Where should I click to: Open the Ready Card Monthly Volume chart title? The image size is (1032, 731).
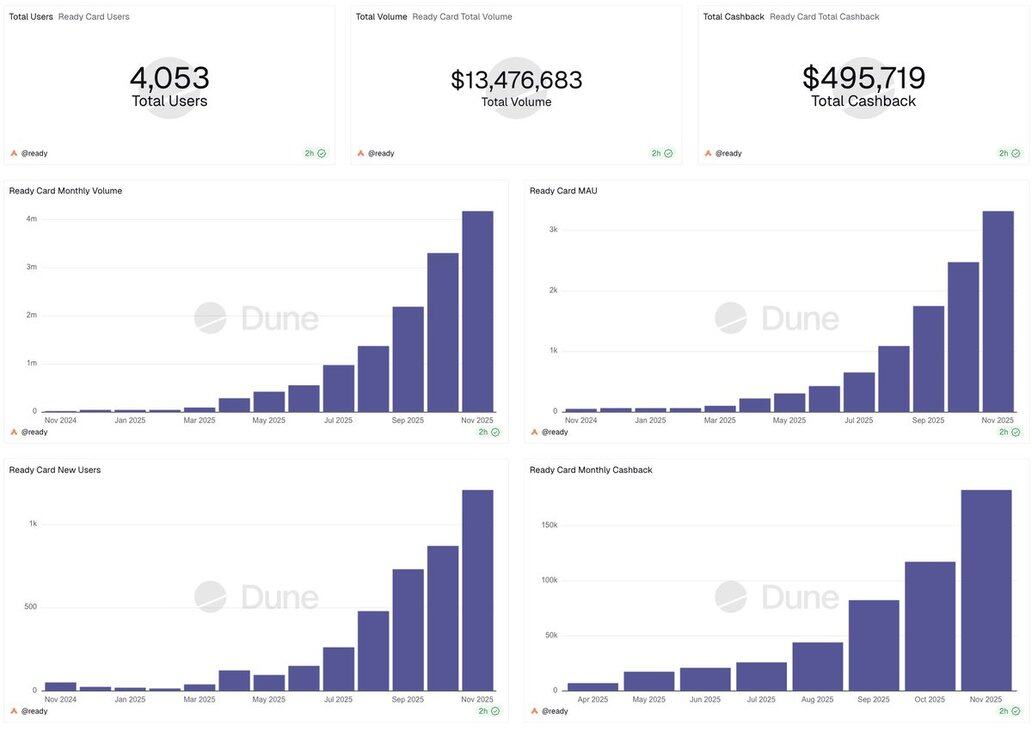click(66, 191)
